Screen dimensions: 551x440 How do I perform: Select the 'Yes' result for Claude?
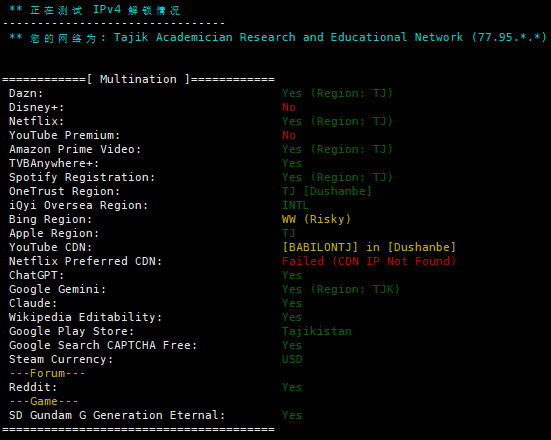point(292,303)
